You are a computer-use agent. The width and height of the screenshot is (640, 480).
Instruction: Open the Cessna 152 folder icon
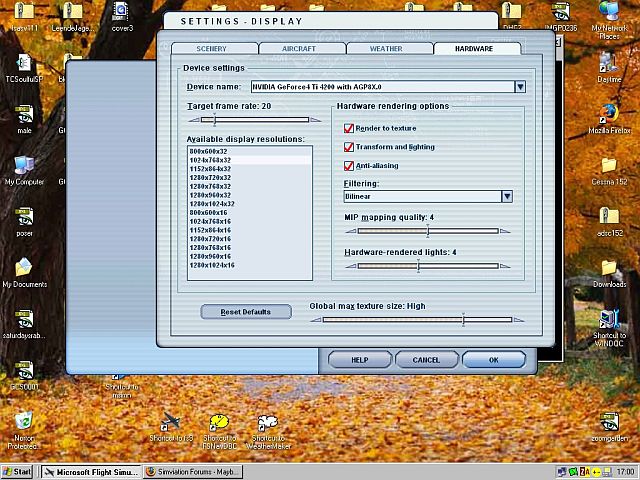click(608, 165)
